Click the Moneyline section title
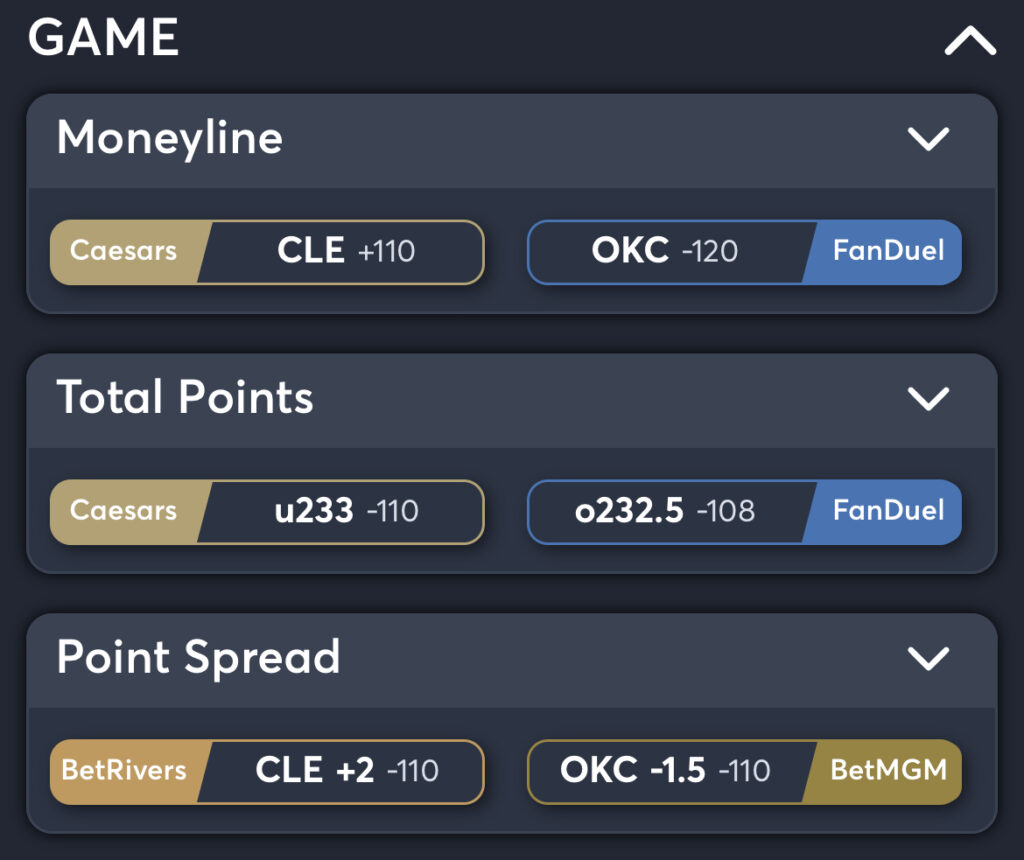Viewport: 1024px width, 860px height. pos(170,139)
